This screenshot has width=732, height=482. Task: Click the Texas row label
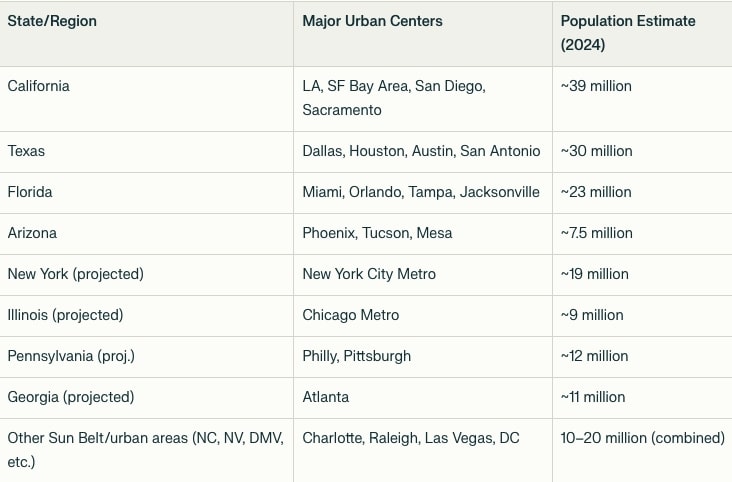click(x=26, y=151)
